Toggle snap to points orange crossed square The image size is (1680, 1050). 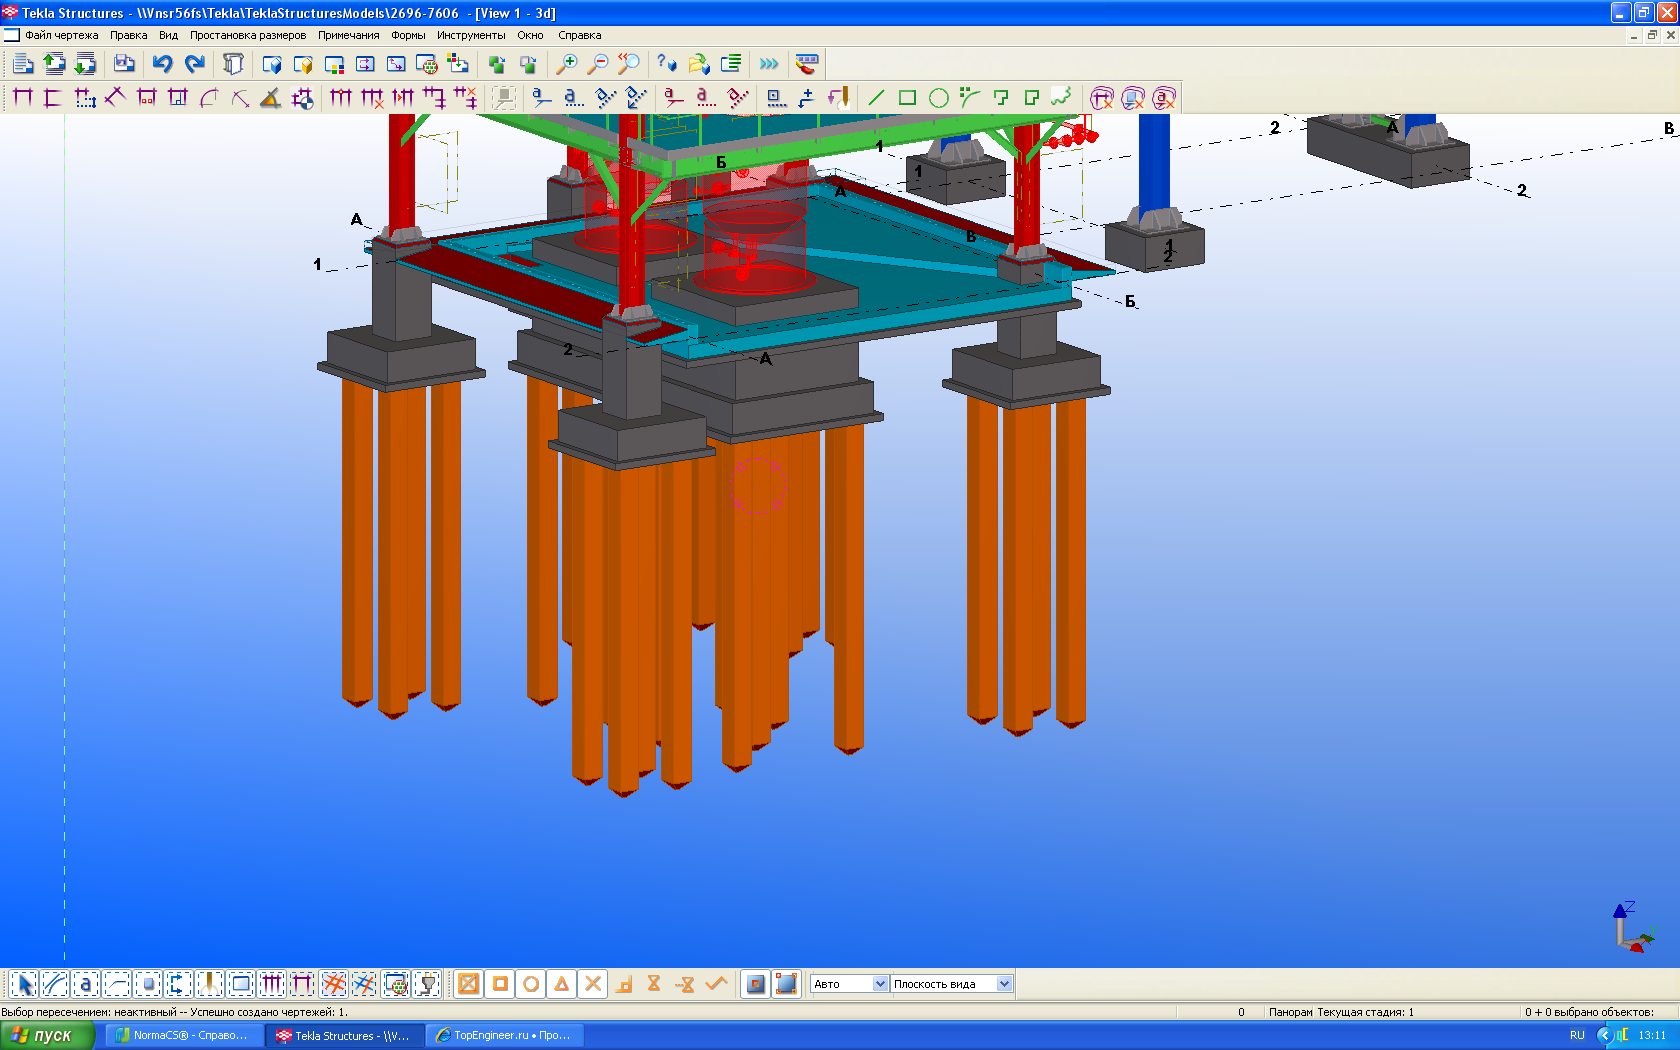point(468,984)
